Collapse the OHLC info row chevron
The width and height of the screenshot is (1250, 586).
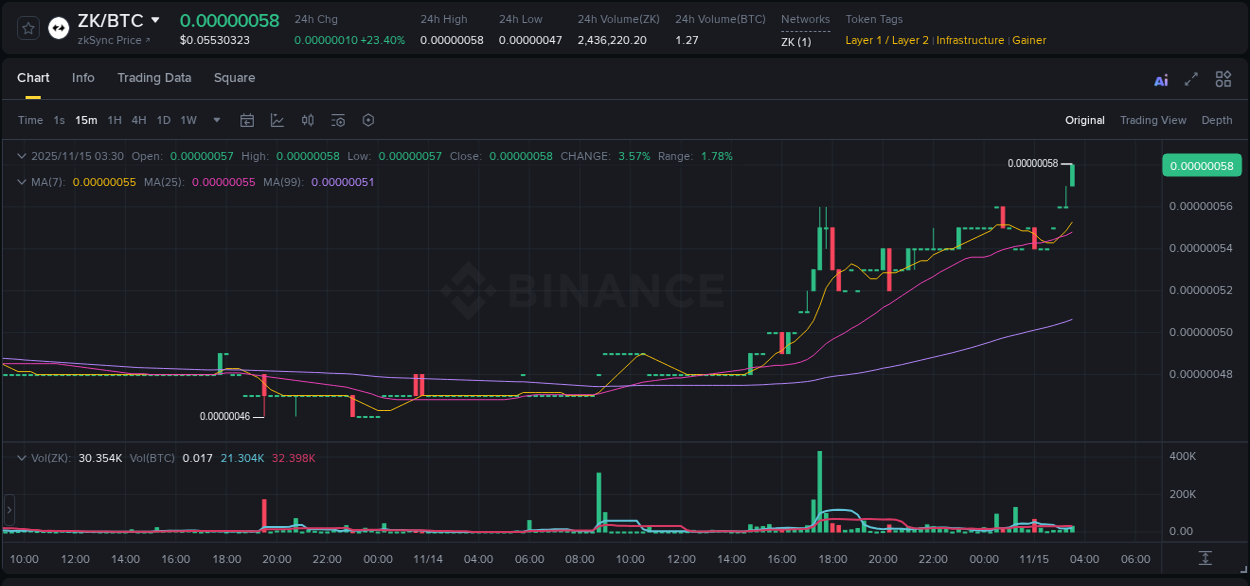pos(22,156)
